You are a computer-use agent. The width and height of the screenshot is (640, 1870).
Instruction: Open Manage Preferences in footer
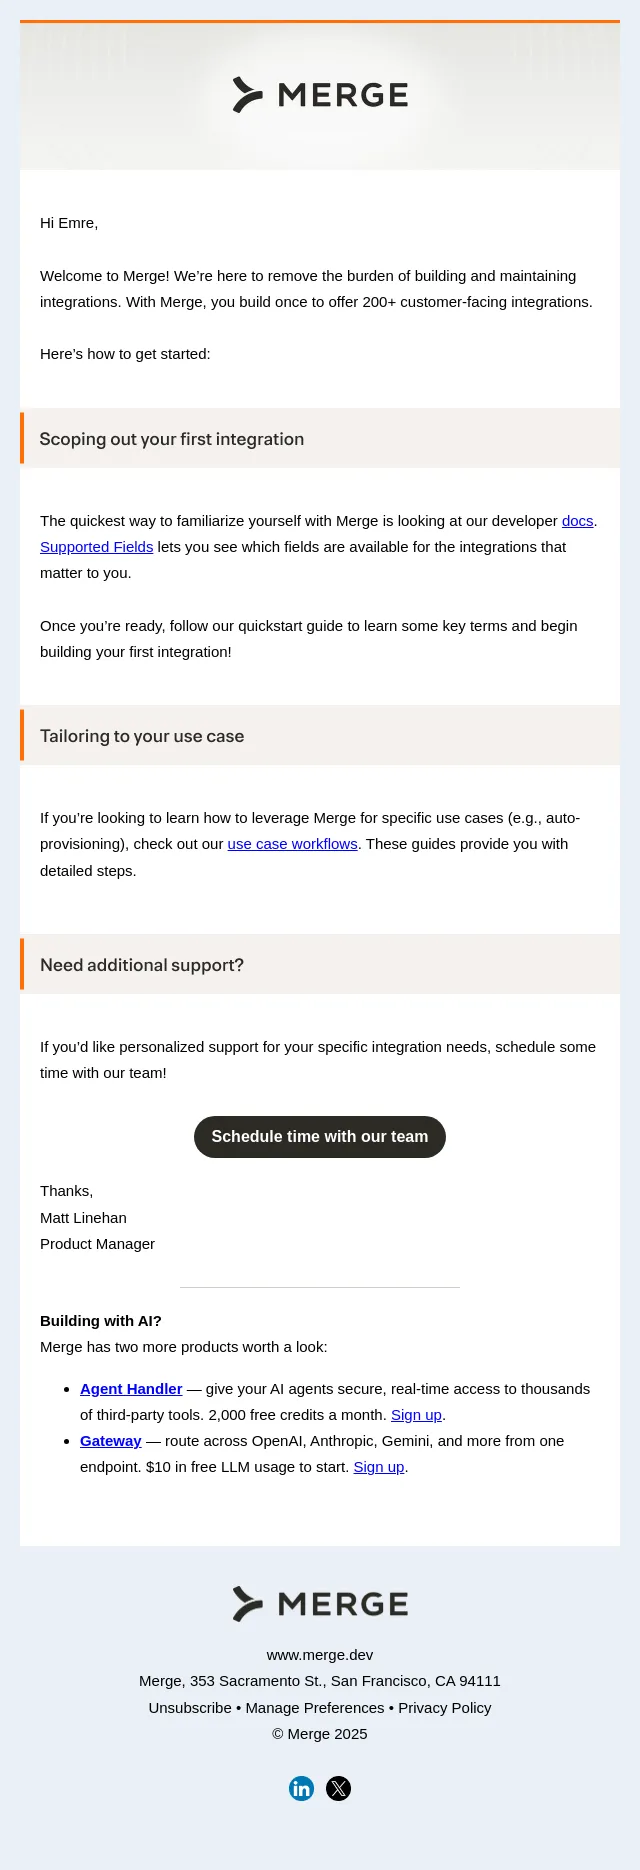click(315, 1708)
